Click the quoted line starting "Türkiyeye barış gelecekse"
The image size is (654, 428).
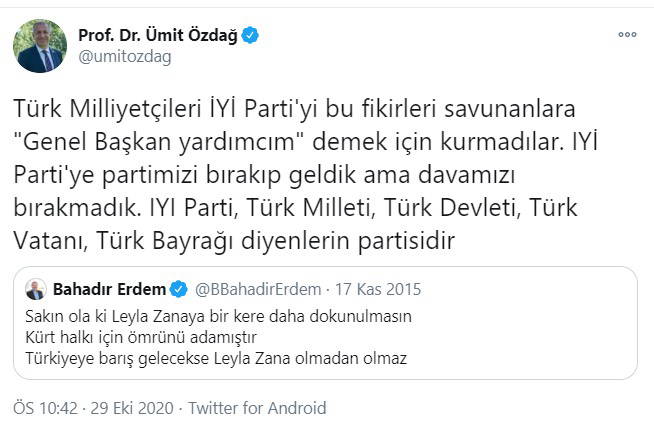pos(218,357)
